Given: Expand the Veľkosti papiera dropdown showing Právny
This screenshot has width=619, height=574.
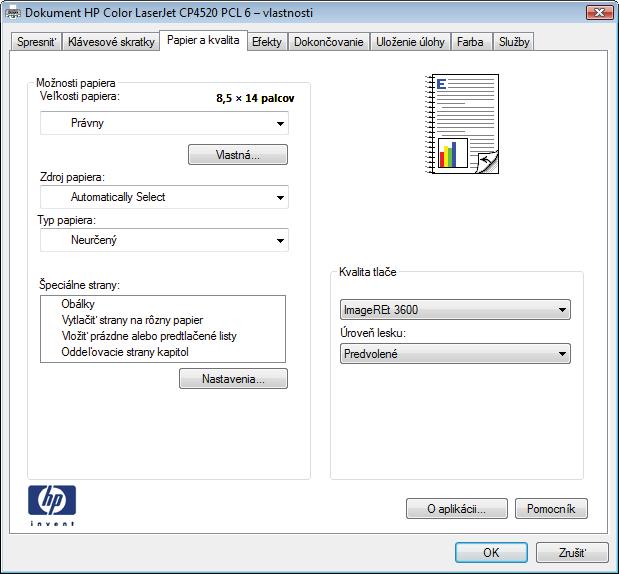Looking at the screenshot, I should tap(164, 123).
